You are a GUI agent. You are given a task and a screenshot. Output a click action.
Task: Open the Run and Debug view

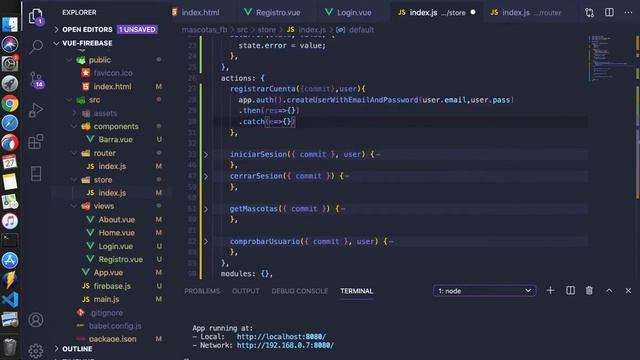tap(36, 110)
